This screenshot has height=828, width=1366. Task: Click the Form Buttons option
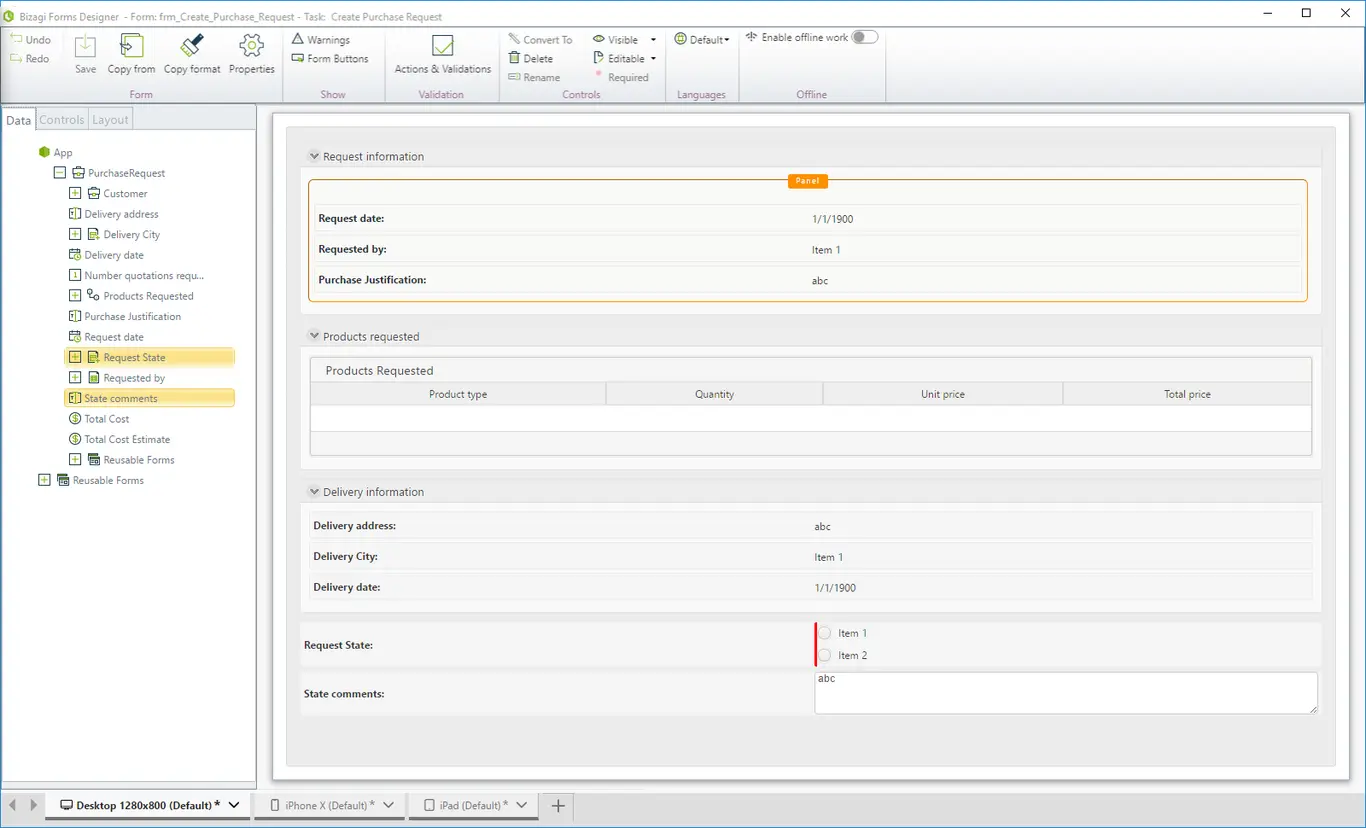click(x=330, y=58)
